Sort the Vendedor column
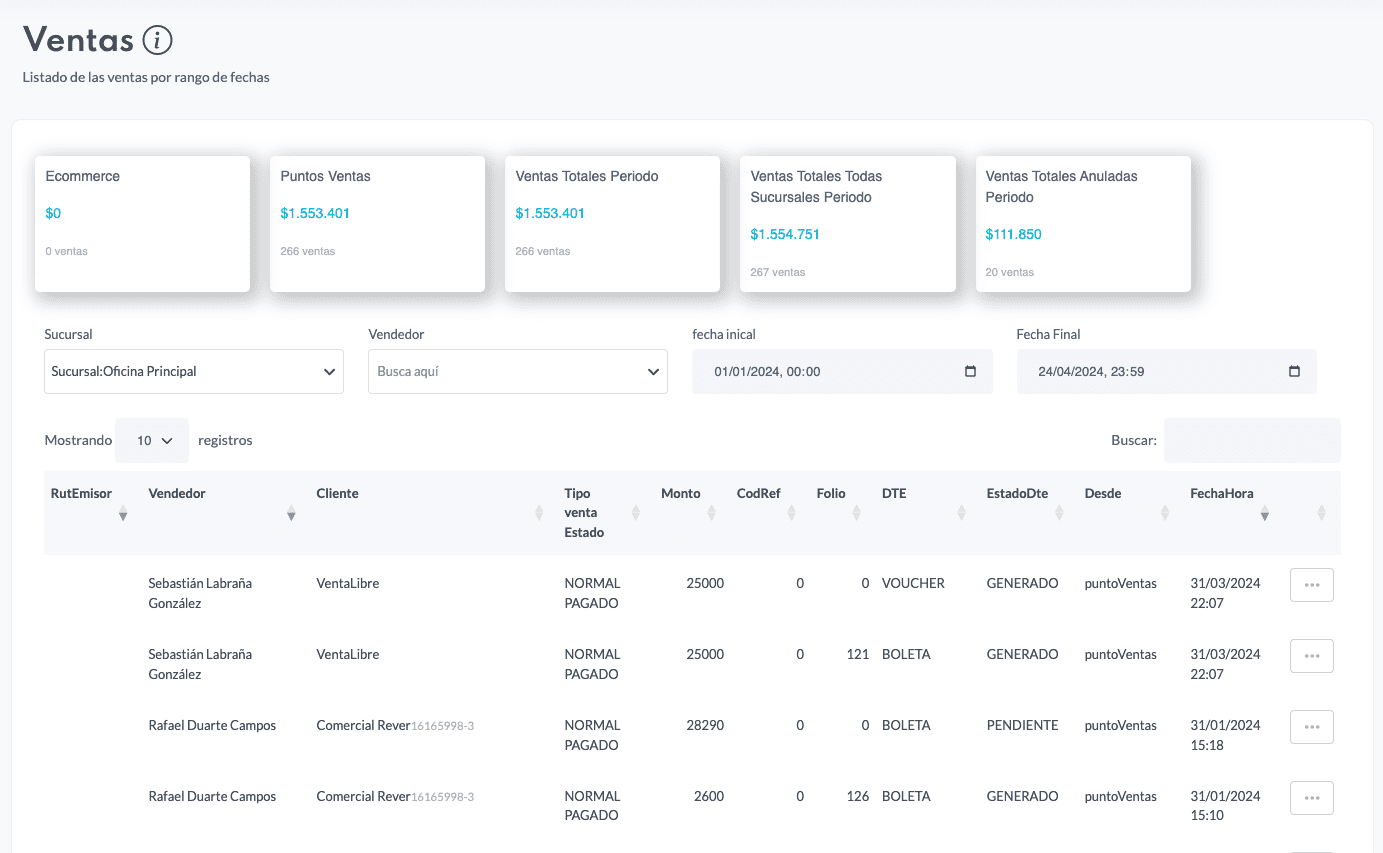This screenshot has height=853, width=1383. click(x=291, y=512)
